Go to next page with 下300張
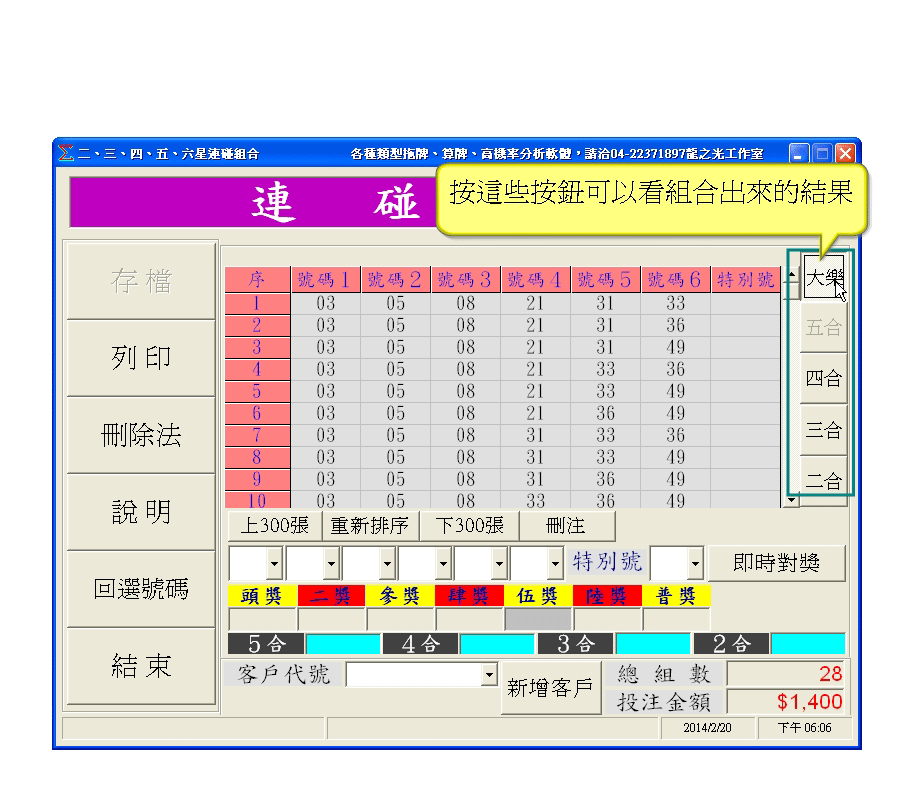915x799 pixels. pyautogui.click(x=469, y=526)
